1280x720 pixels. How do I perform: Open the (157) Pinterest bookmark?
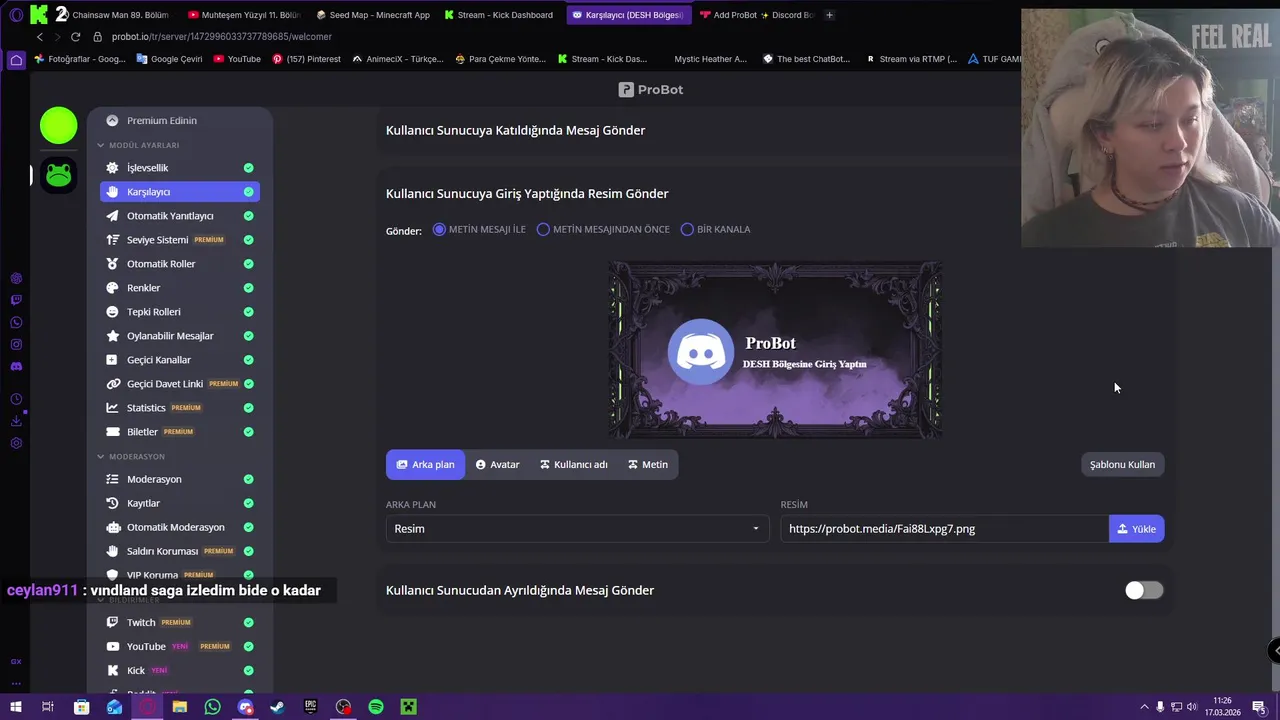tap(306, 59)
